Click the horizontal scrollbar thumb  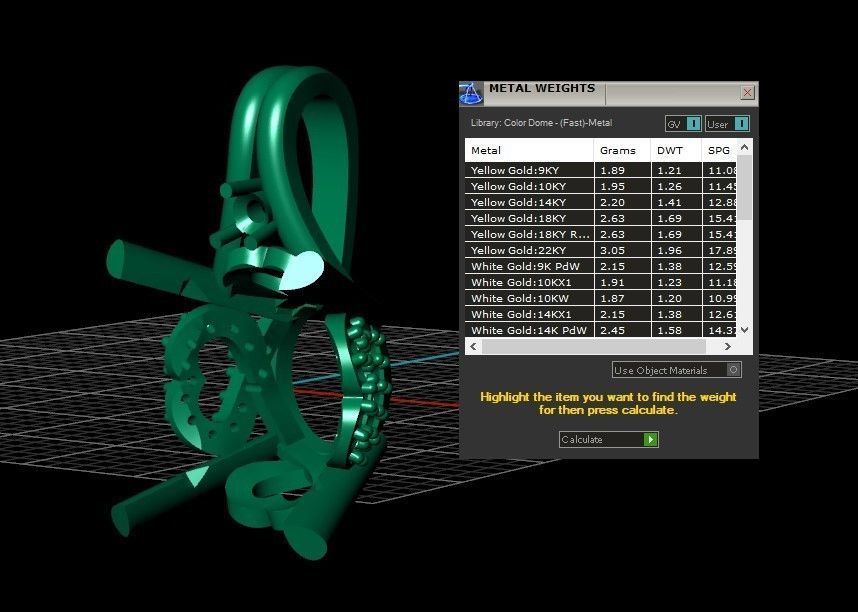tap(594, 347)
